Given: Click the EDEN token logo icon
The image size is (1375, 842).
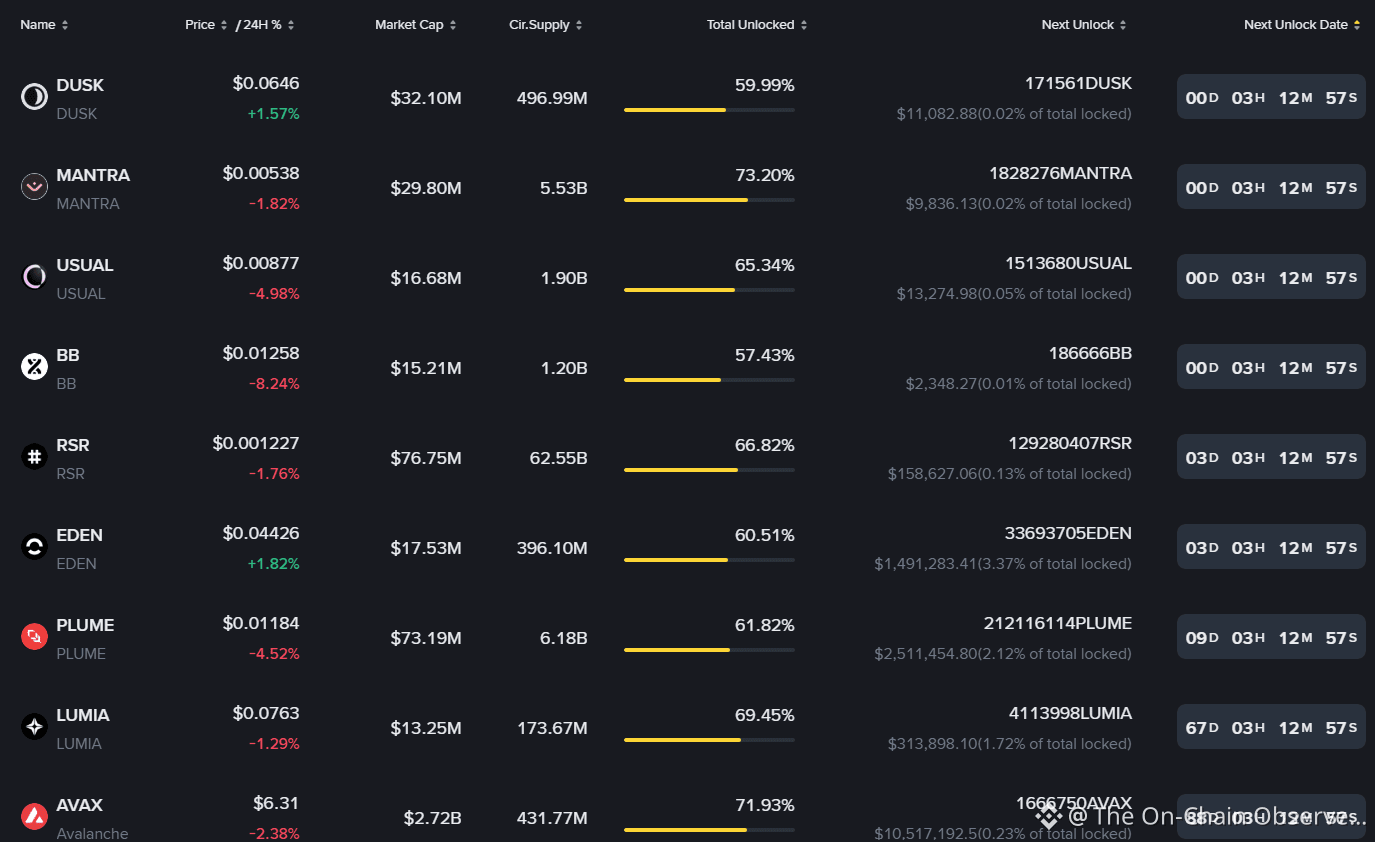Looking at the screenshot, I should 34,547.
